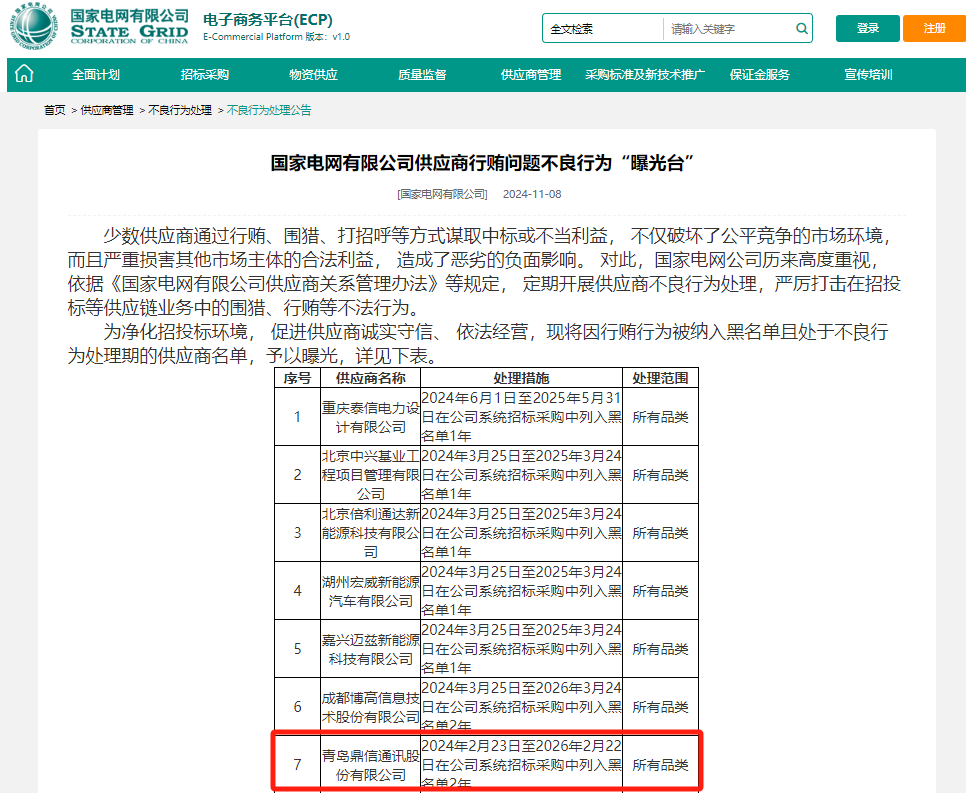Open the 宣传培训 menu
966x793 pixels.
coord(868,75)
